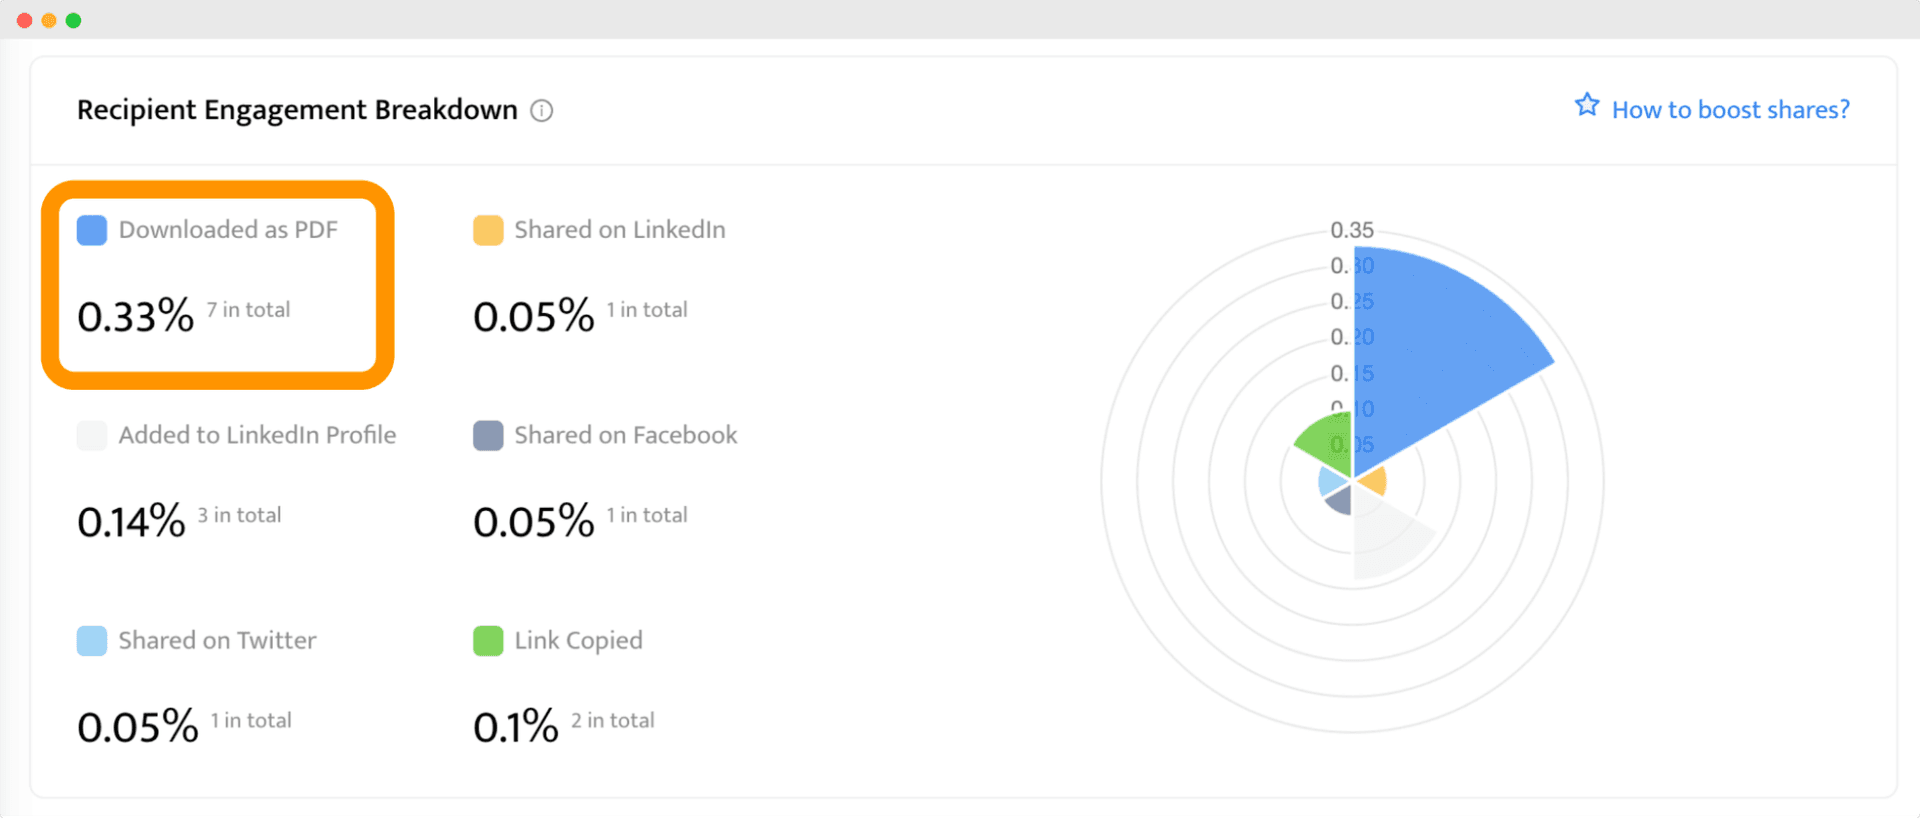Toggle the Shared on Twitter light blue swatch

click(92, 641)
